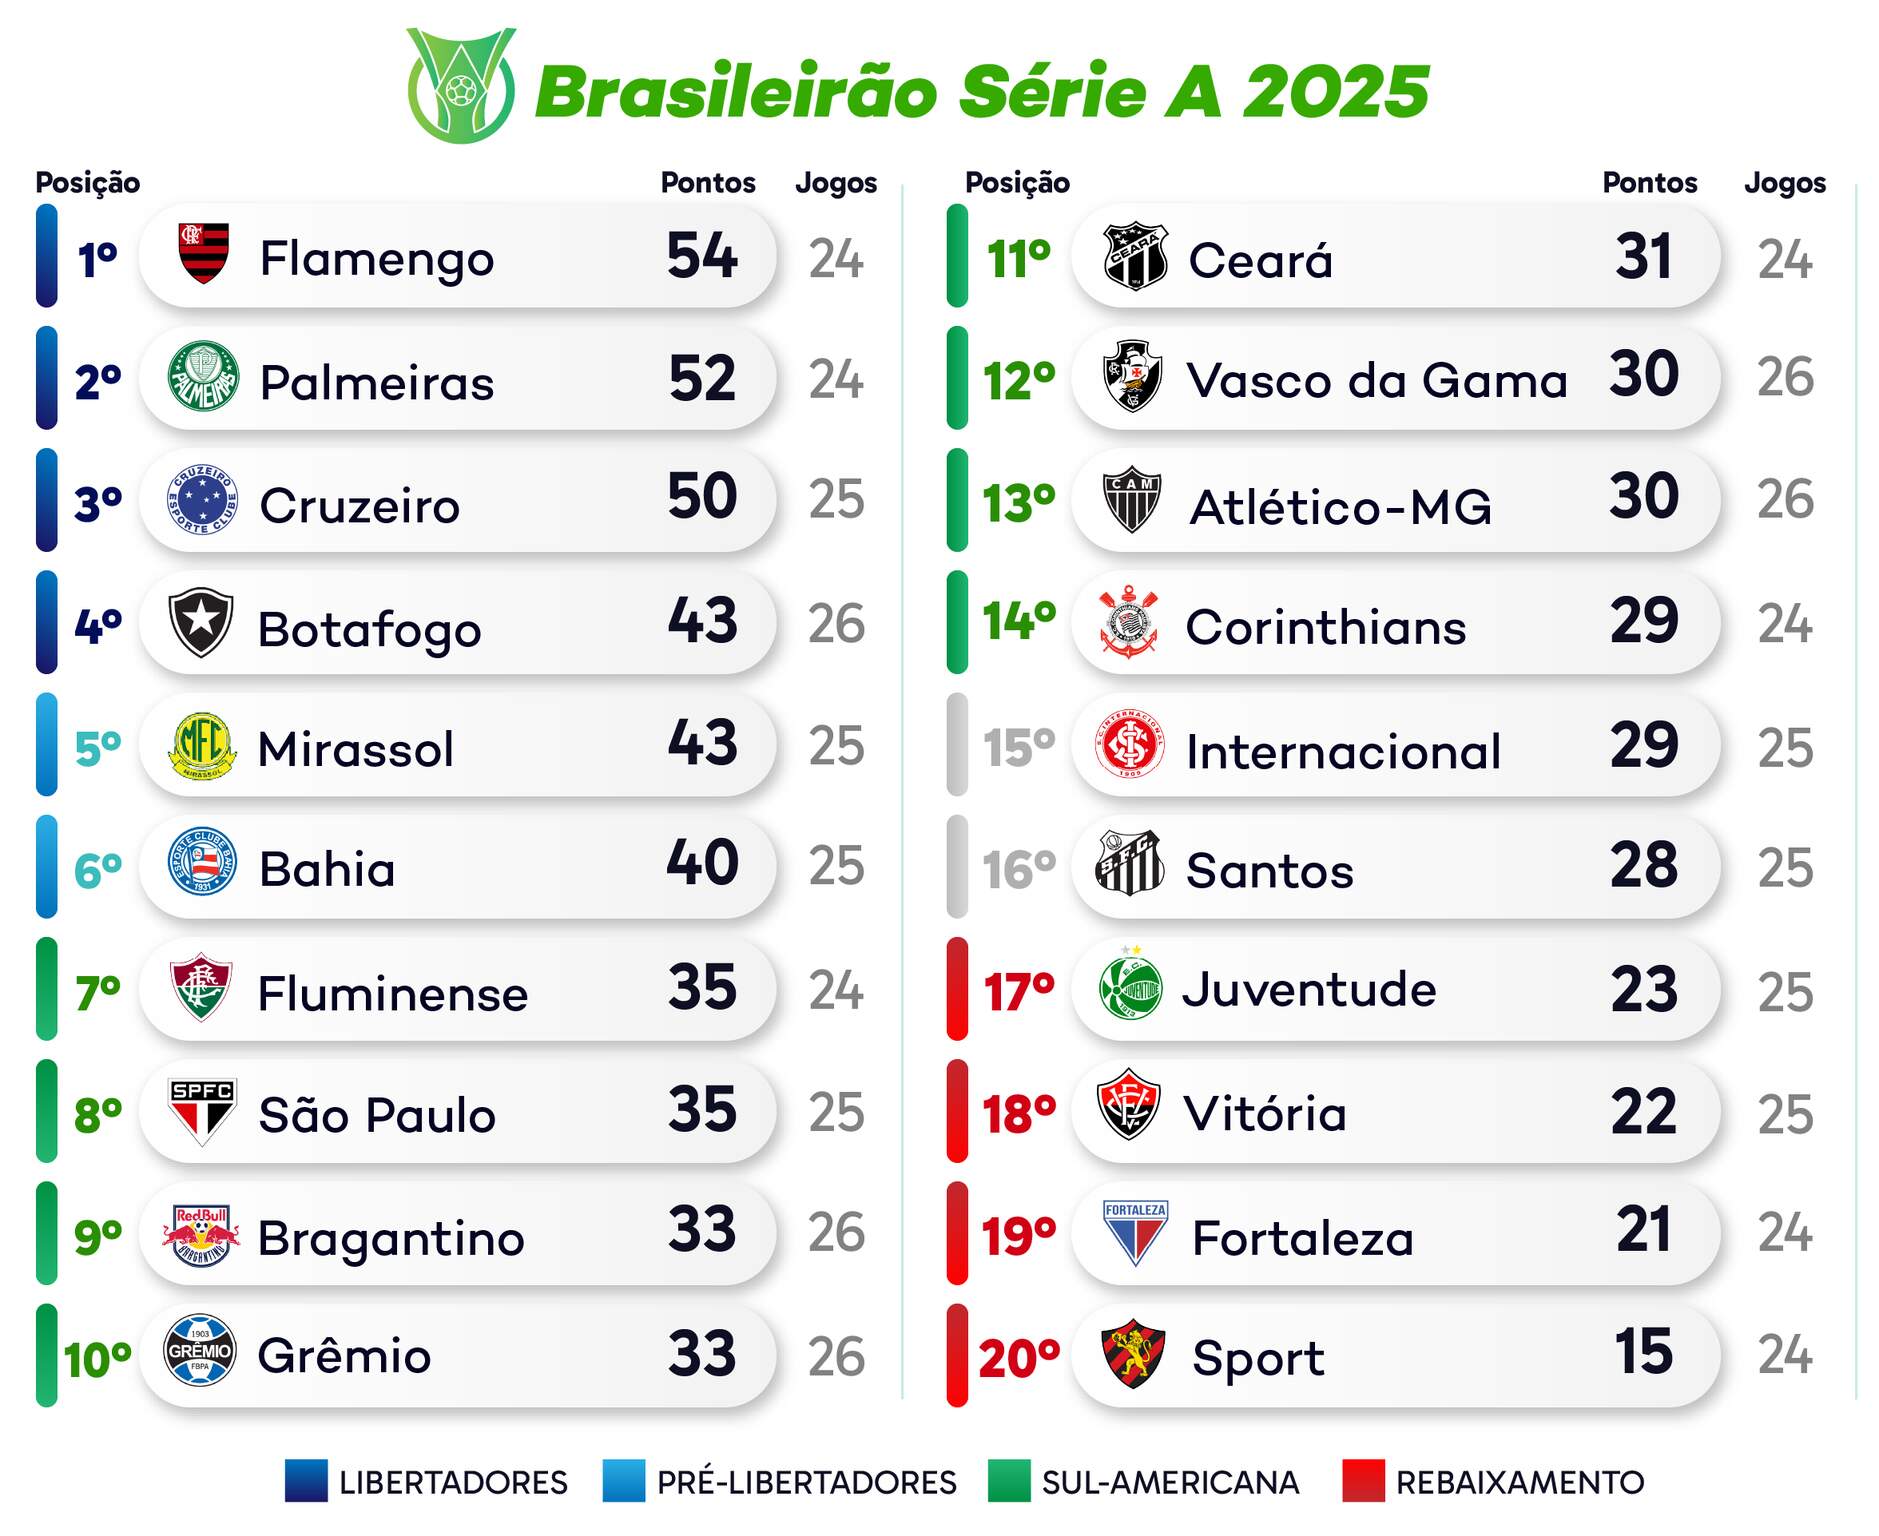
Task: Click the red Rebaixamento legend swatch
Action: tap(1363, 1481)
